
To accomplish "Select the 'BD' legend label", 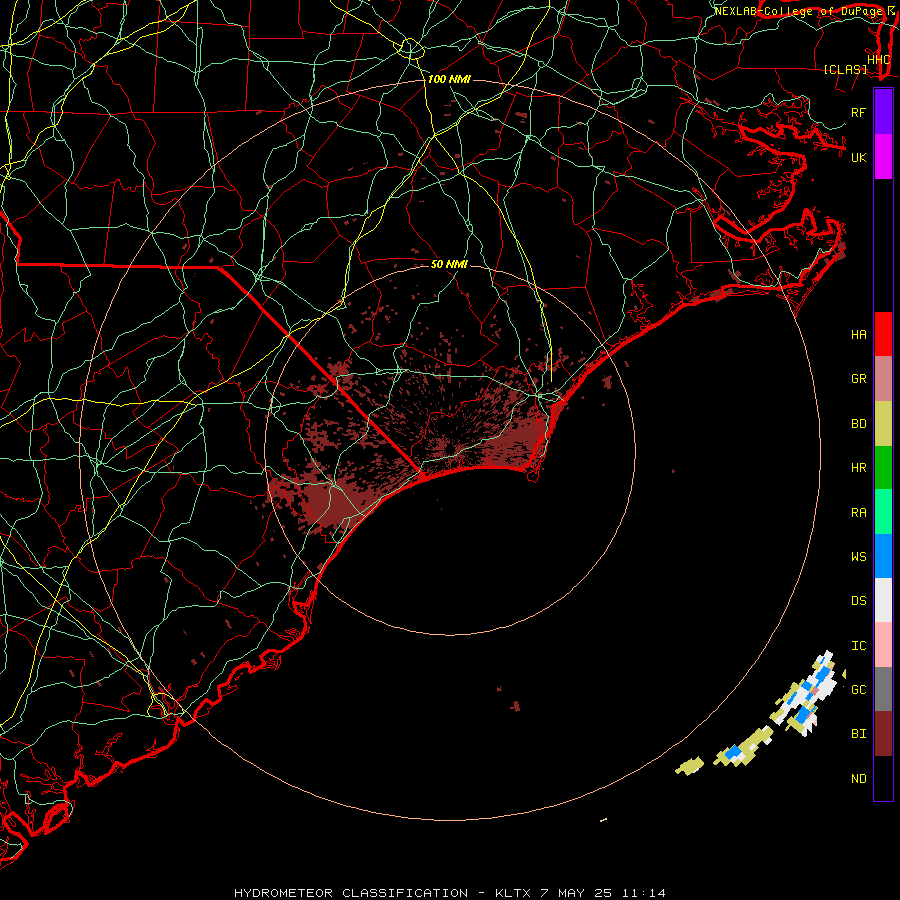I will [858, 424].
